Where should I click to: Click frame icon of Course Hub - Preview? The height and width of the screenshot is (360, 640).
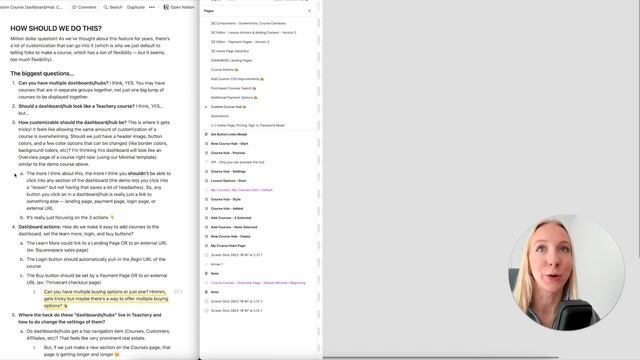[206, 153]
